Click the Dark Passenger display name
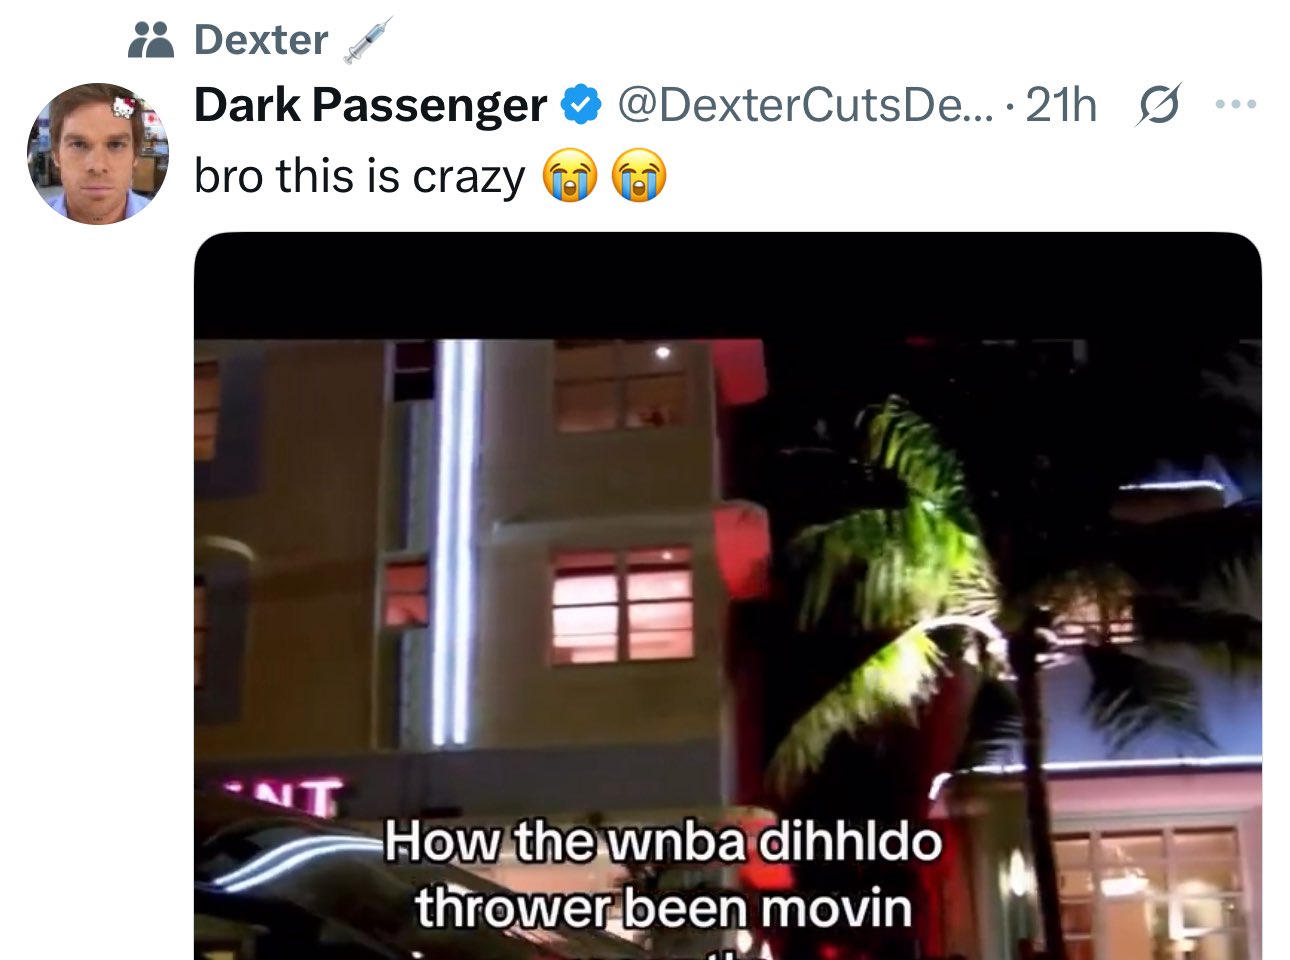This screenshot has height=960, width=1290. (x=370, y=105)
